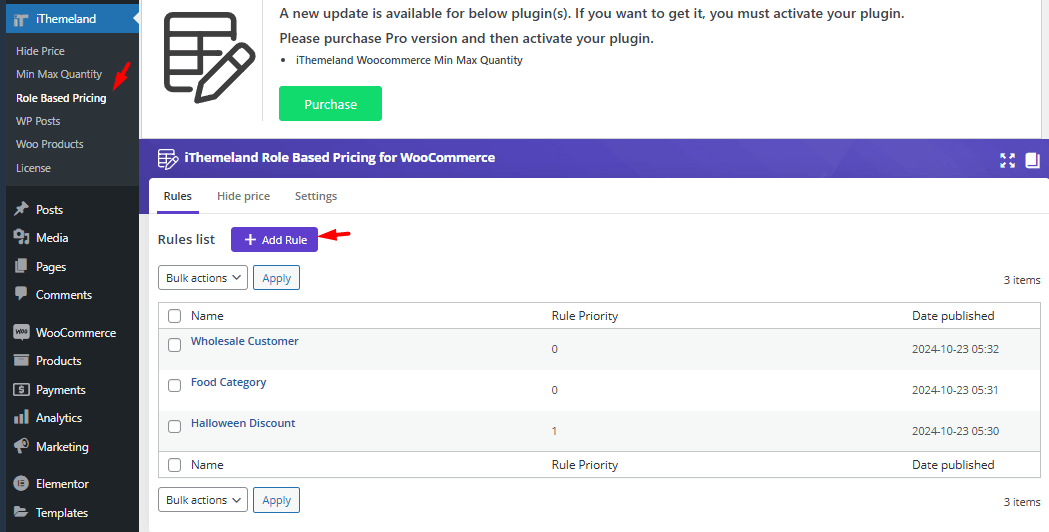
Task: Switch to the Hide price tab
Action: point(243,196)
